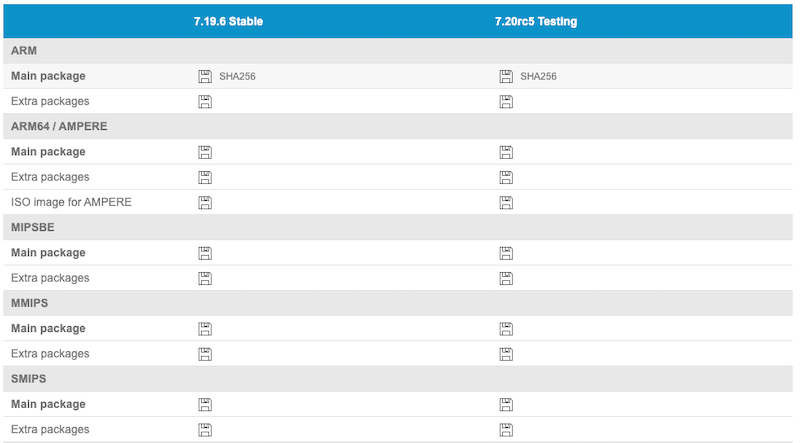The width and height of the screenshot is (800, 443).
Task: Download ARM64 extra packages for Testing
Action: (x=506, y=177)
